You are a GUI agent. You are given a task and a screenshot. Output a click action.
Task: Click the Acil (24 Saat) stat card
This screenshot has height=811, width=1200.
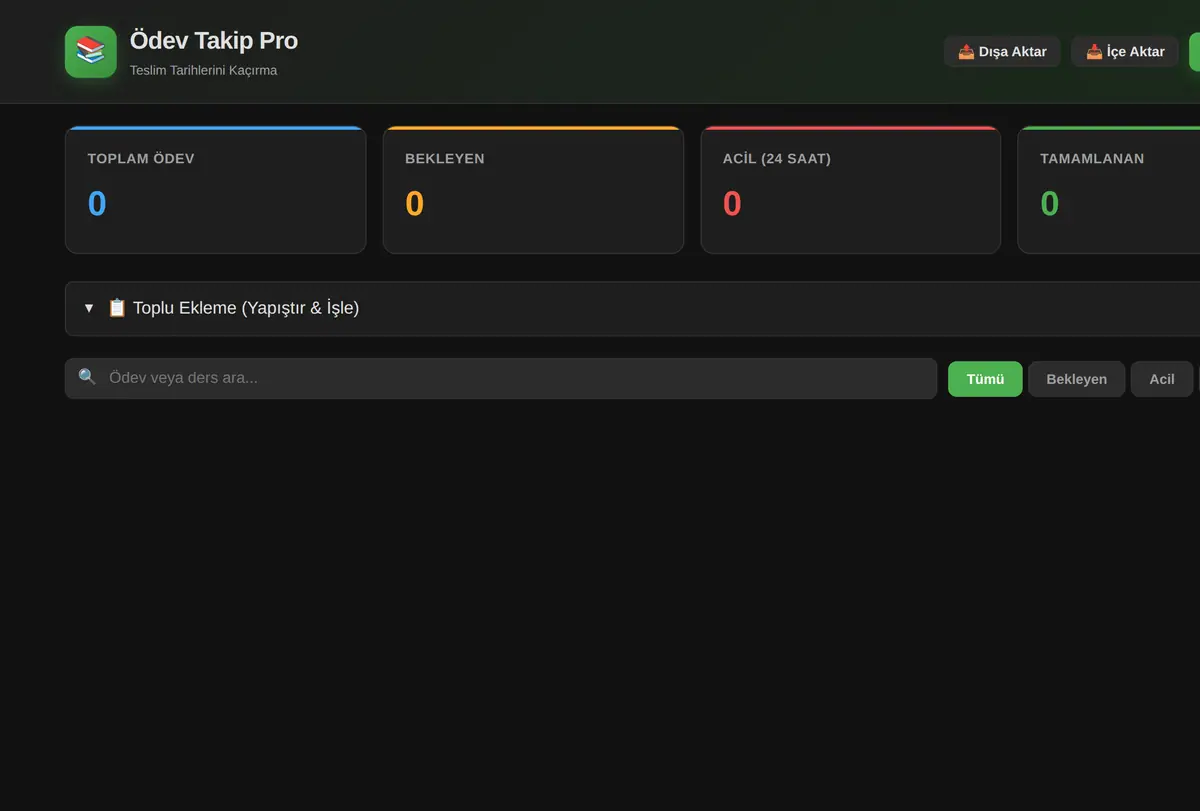point(851,190)
